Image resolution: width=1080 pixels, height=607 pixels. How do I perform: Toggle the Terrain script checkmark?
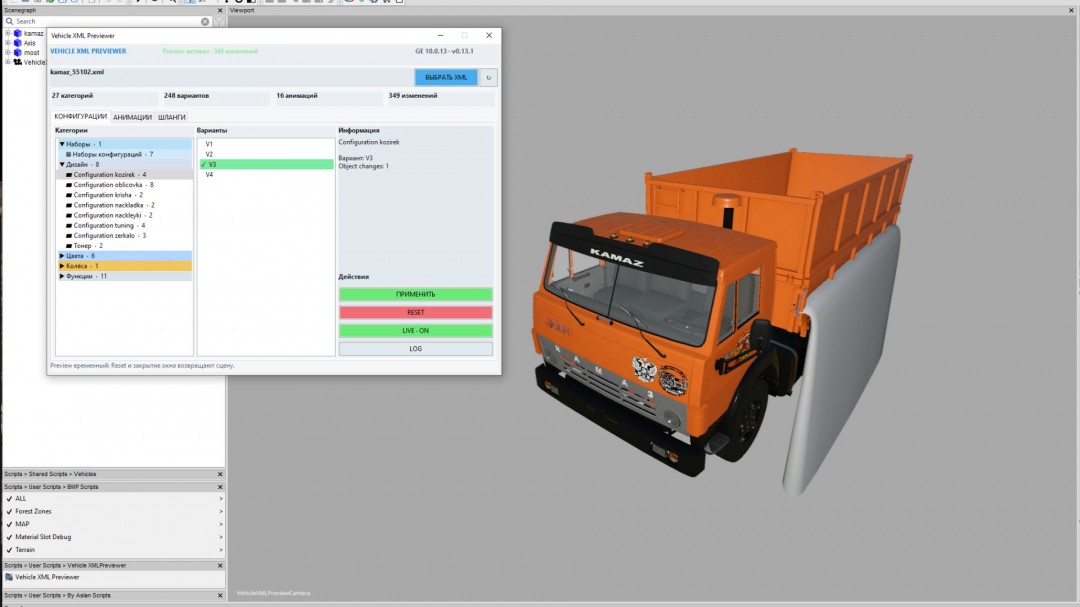tap(9, 550)
